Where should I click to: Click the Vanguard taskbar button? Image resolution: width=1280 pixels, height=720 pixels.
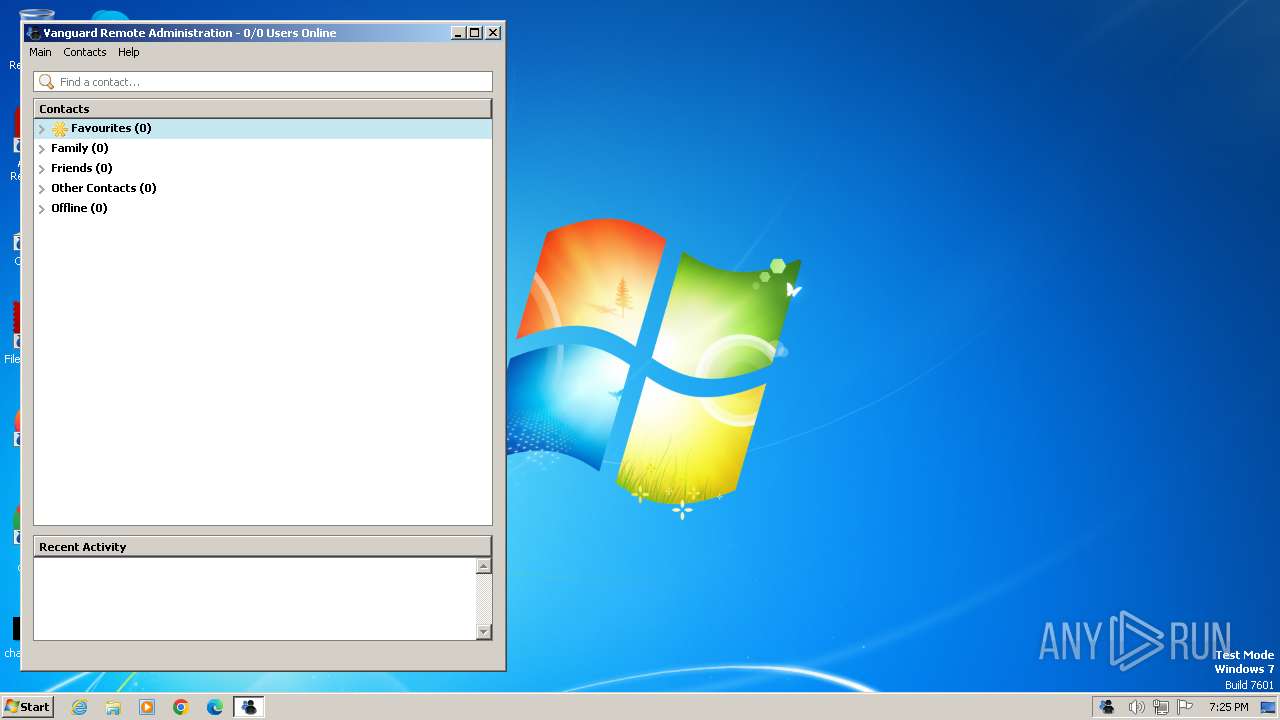coord(249,707)
